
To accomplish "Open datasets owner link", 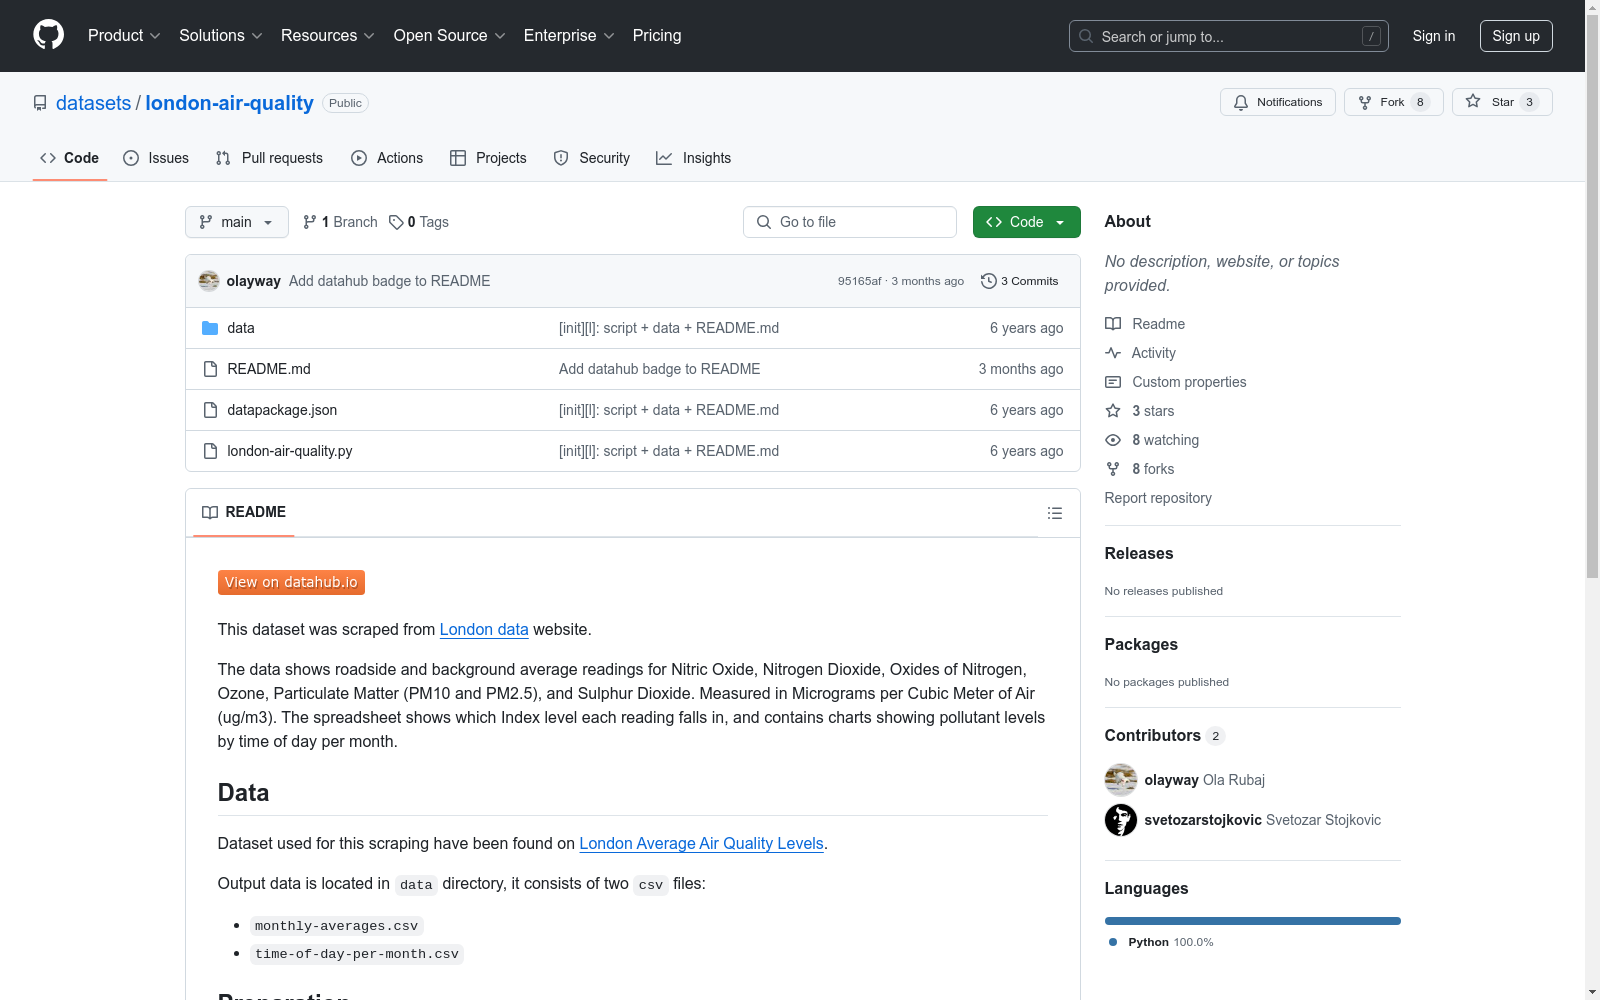I will (93, 103).
